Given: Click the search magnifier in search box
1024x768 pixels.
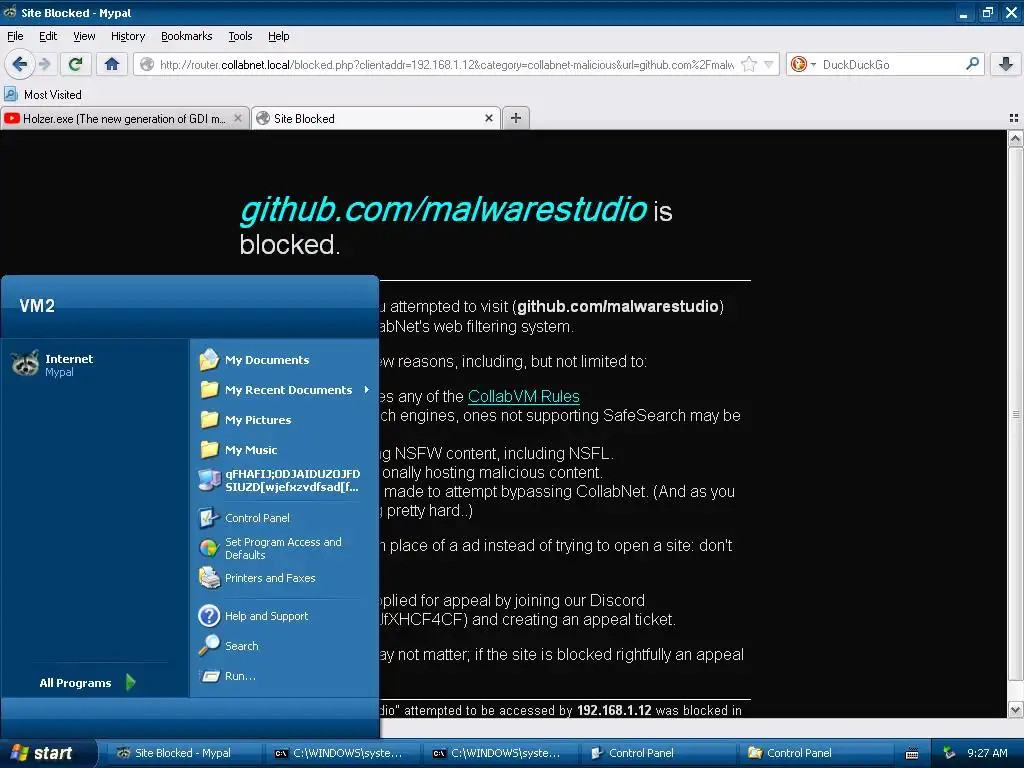Looking at the screenshot, I should coord(972,64).
